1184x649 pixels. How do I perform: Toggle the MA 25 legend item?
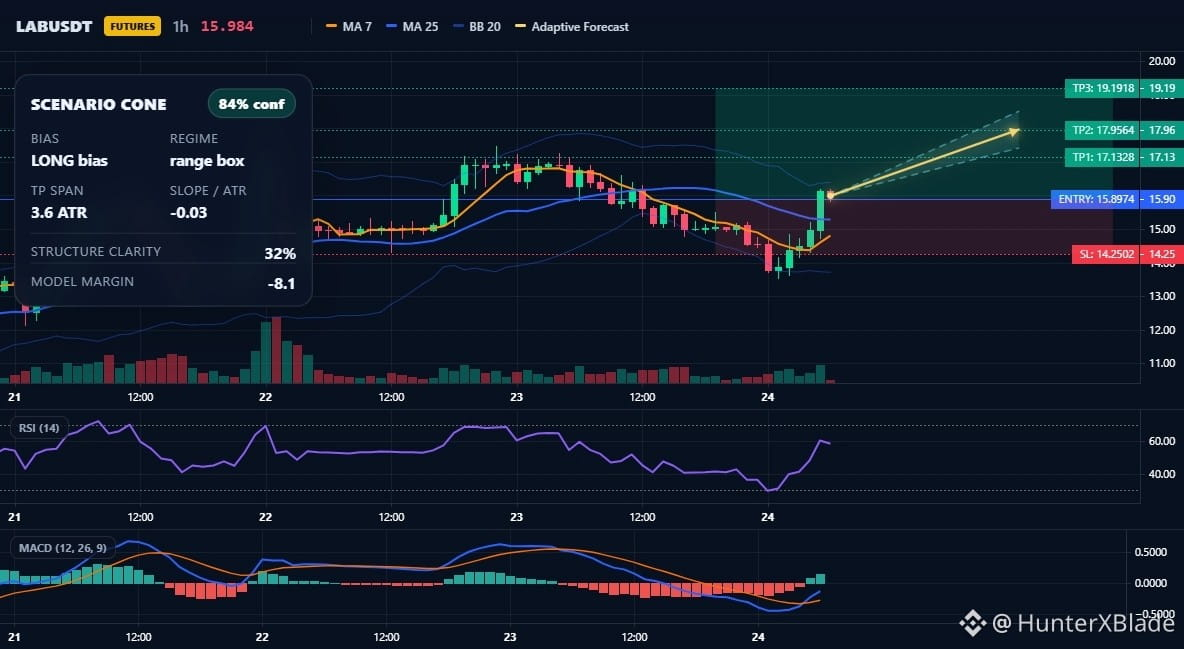pos(412,26)
